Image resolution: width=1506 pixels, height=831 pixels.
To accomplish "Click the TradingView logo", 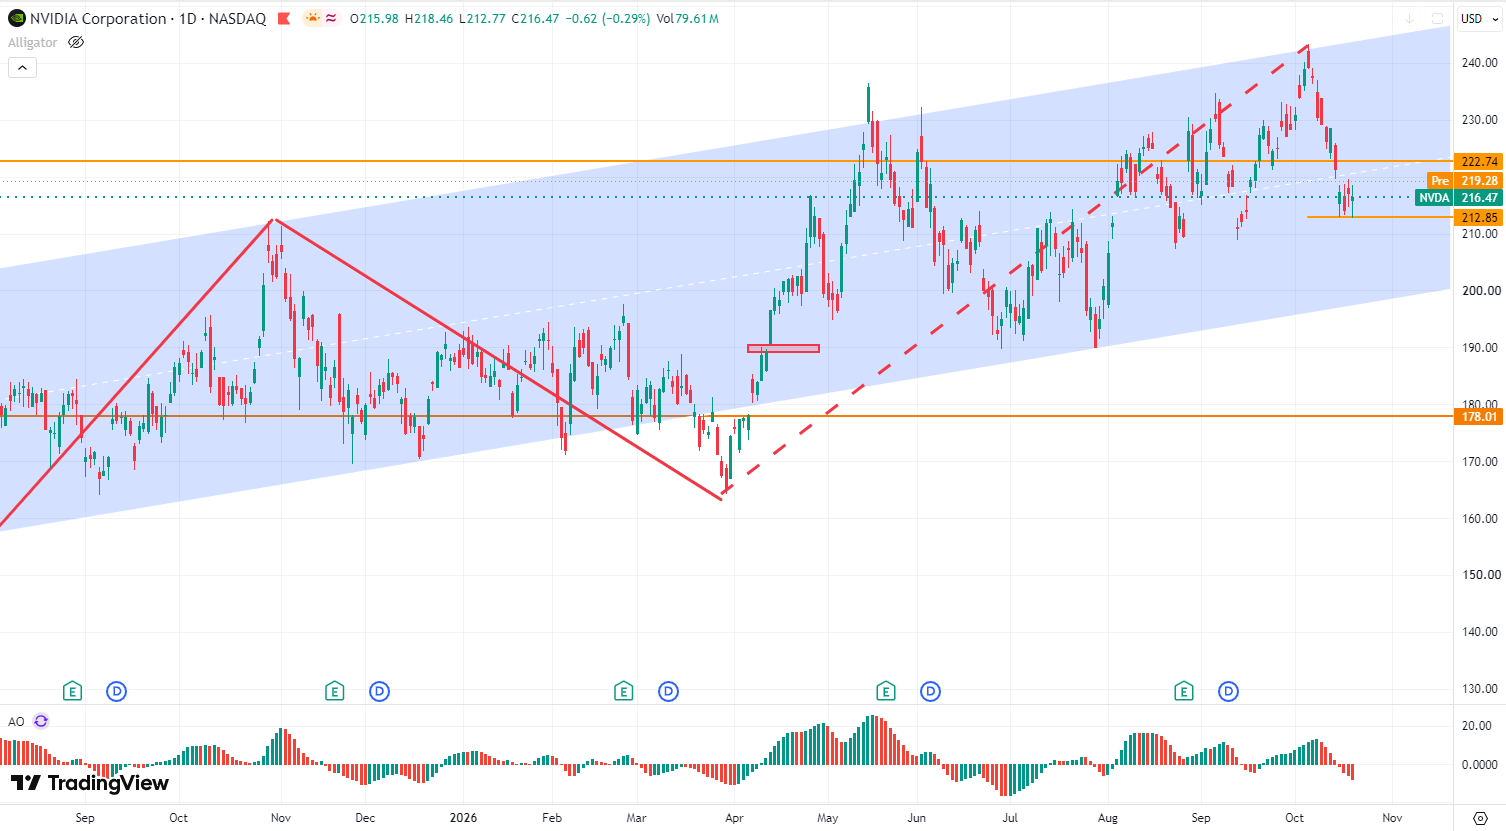I will 89,783.
